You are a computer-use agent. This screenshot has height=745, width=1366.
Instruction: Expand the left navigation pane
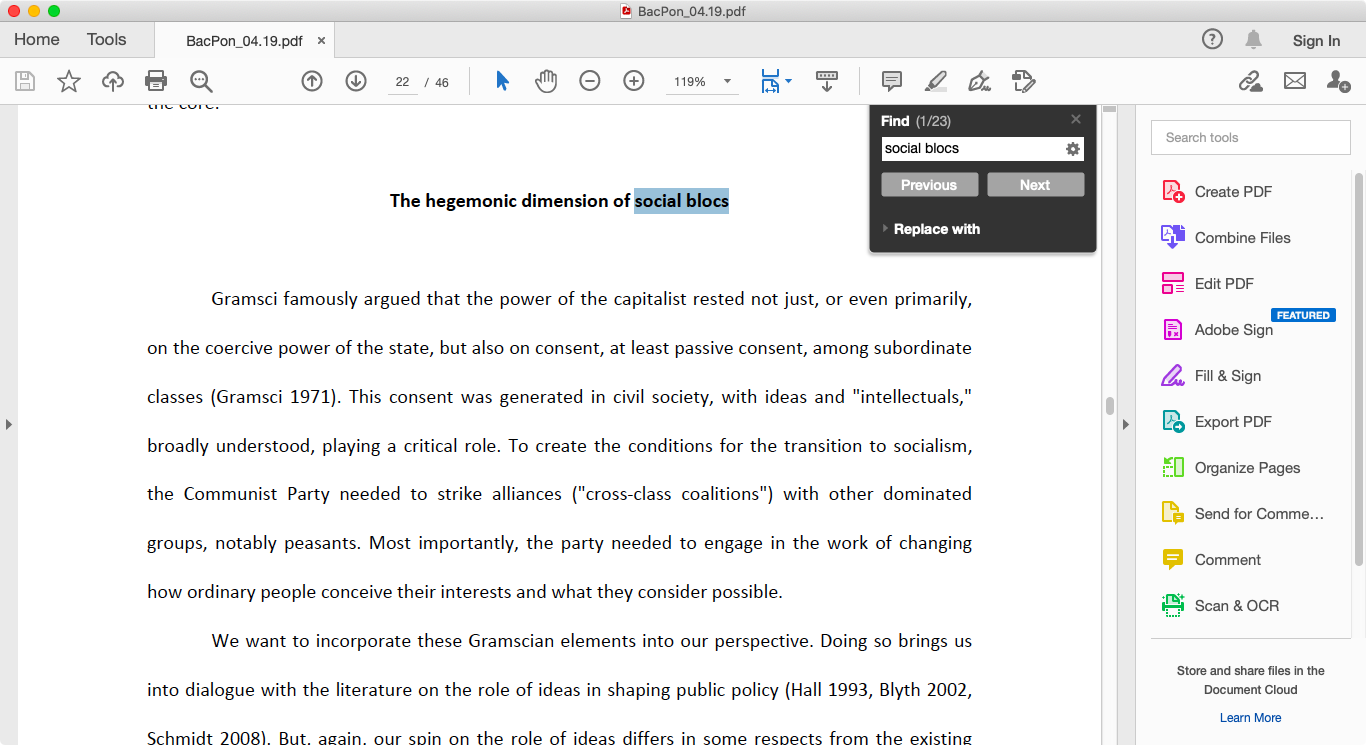coord(9,424)
